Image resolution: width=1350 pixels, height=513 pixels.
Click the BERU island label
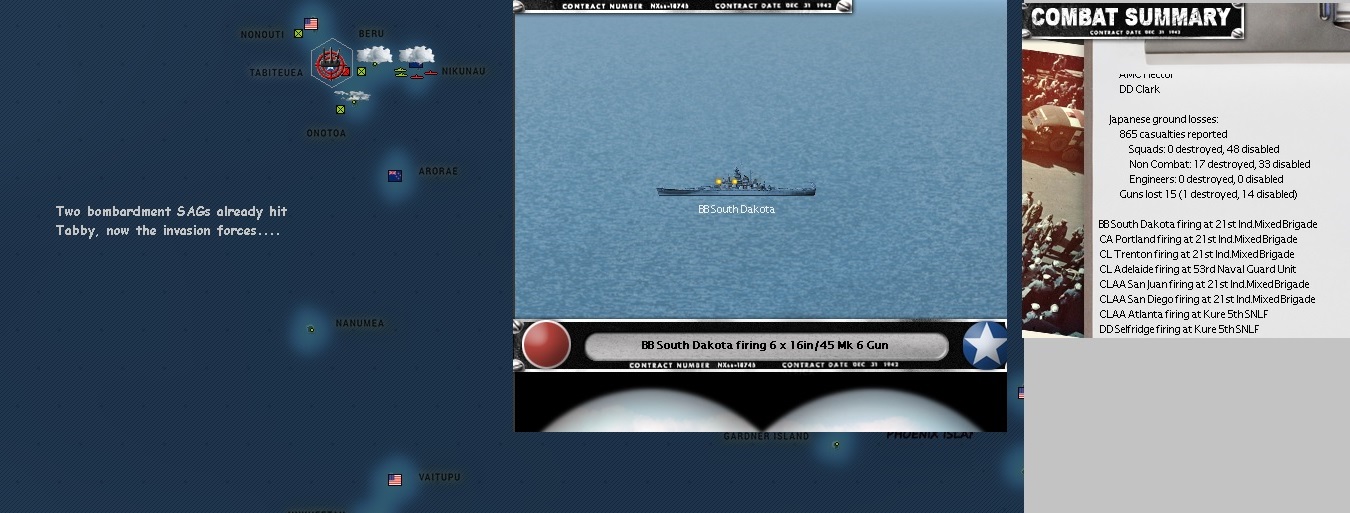[x=371, y=34]
